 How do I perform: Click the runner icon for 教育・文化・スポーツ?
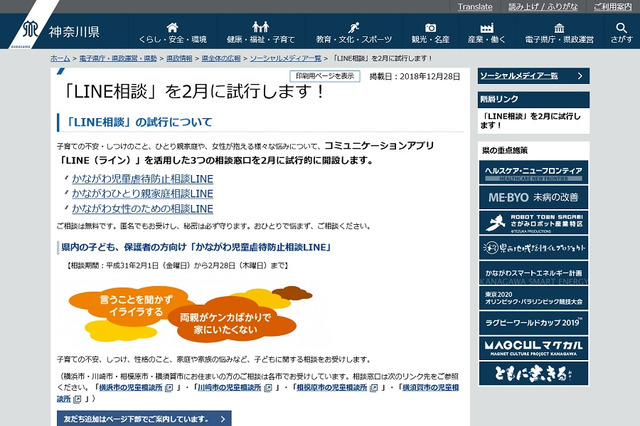(353, 27)
